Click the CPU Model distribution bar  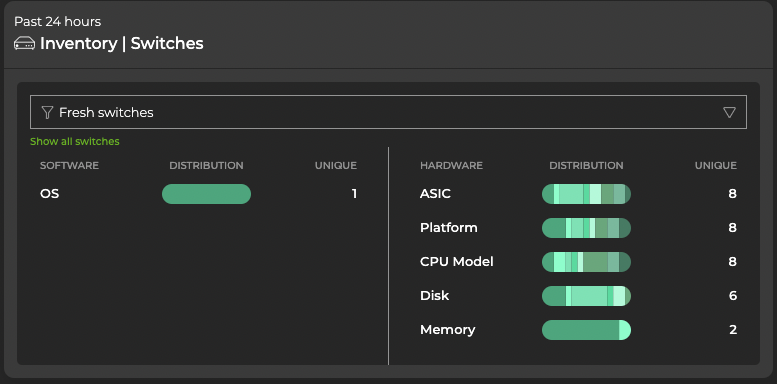586,262
